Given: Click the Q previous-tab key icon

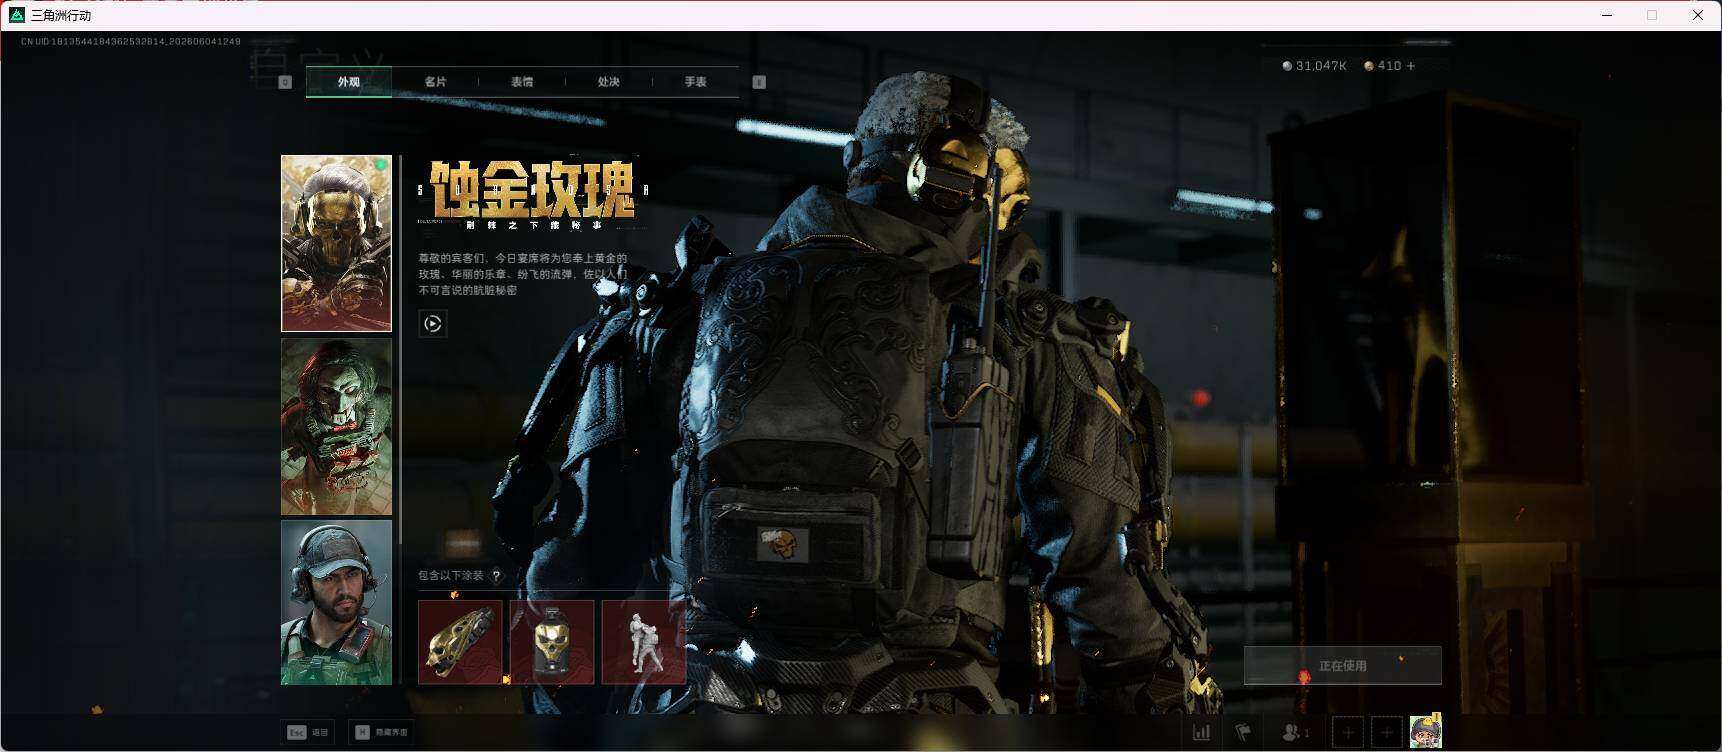Looking at the screenshot, I should point(285,82).
